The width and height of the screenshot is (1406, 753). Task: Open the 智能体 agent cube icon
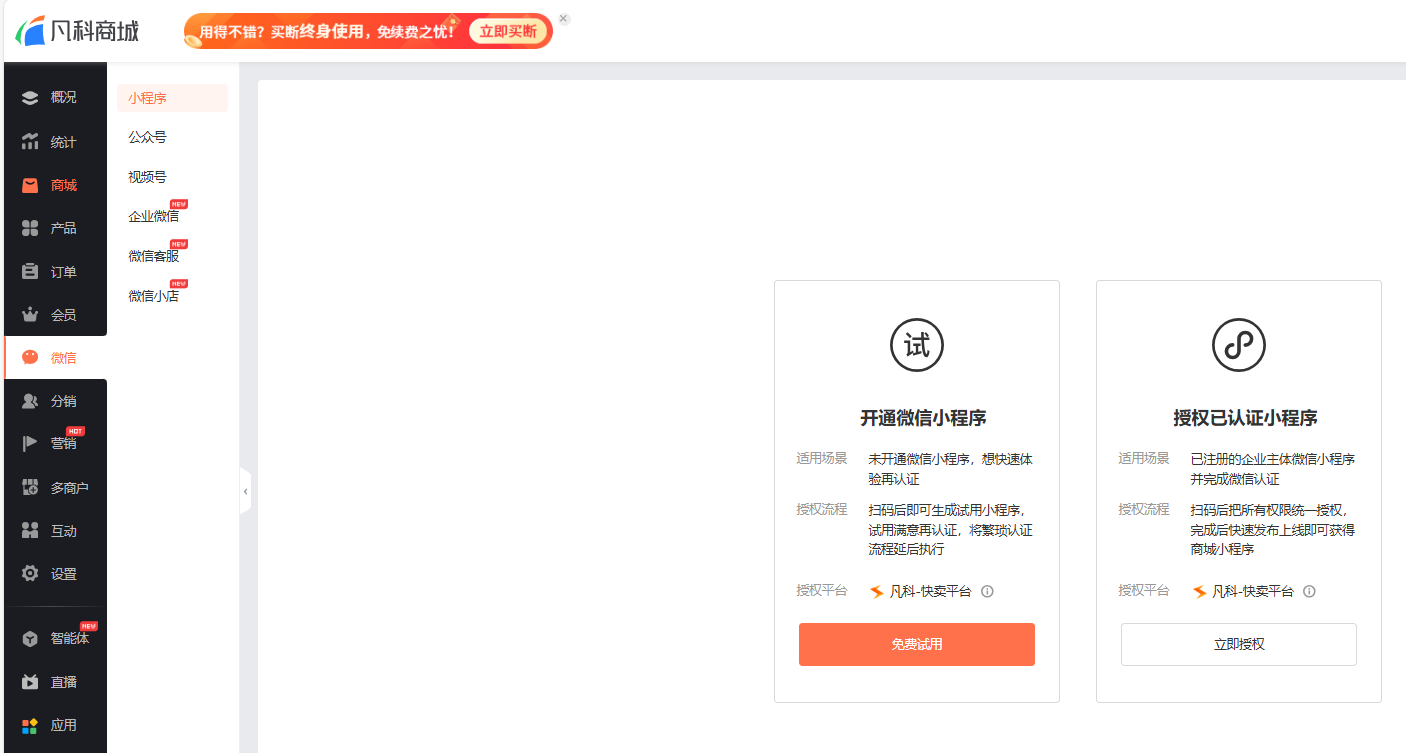[30, 639]
